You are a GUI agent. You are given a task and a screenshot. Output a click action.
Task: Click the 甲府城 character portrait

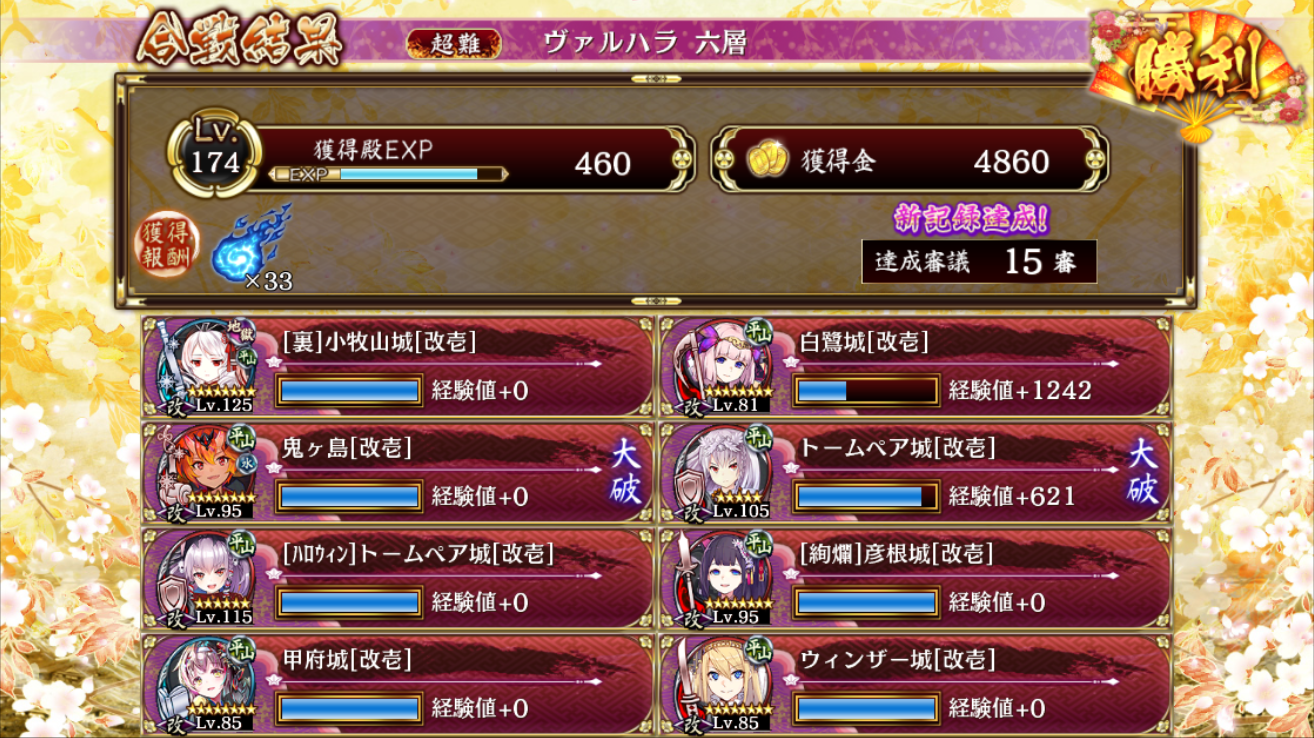(208, 684)
